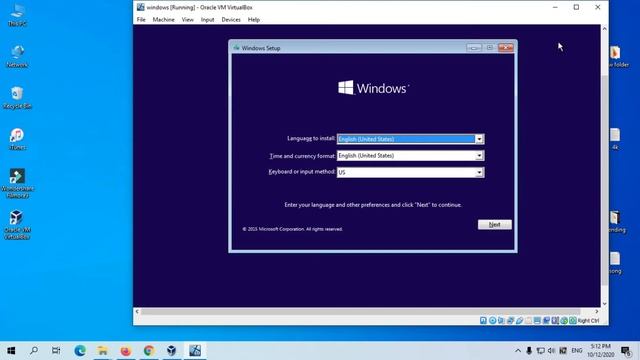Expand the Keyboard or input method dropdown

click(x=479, y=172)
